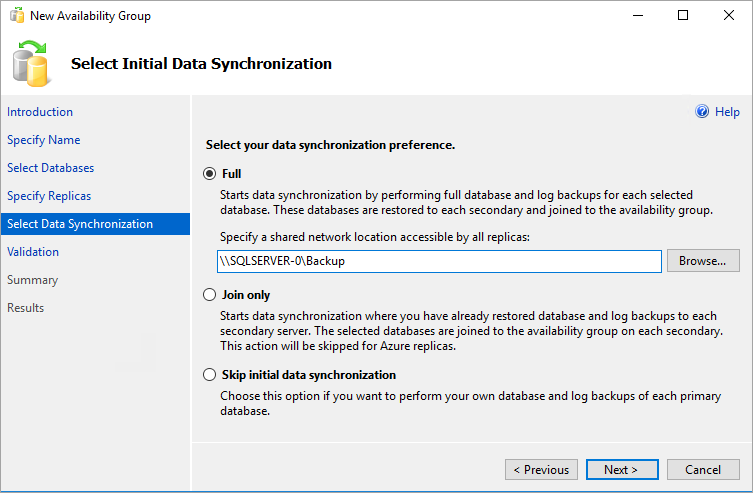Click the blue Help question mark icon
The image size is (753, 493).
[702, 112]
